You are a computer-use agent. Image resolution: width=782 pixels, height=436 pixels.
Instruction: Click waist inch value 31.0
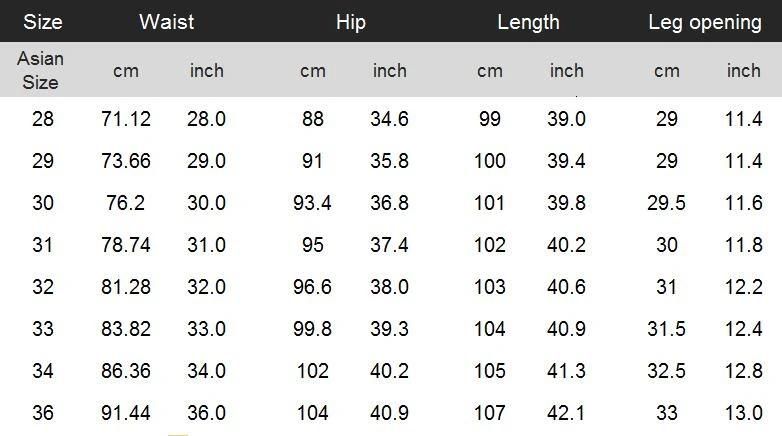206,245
